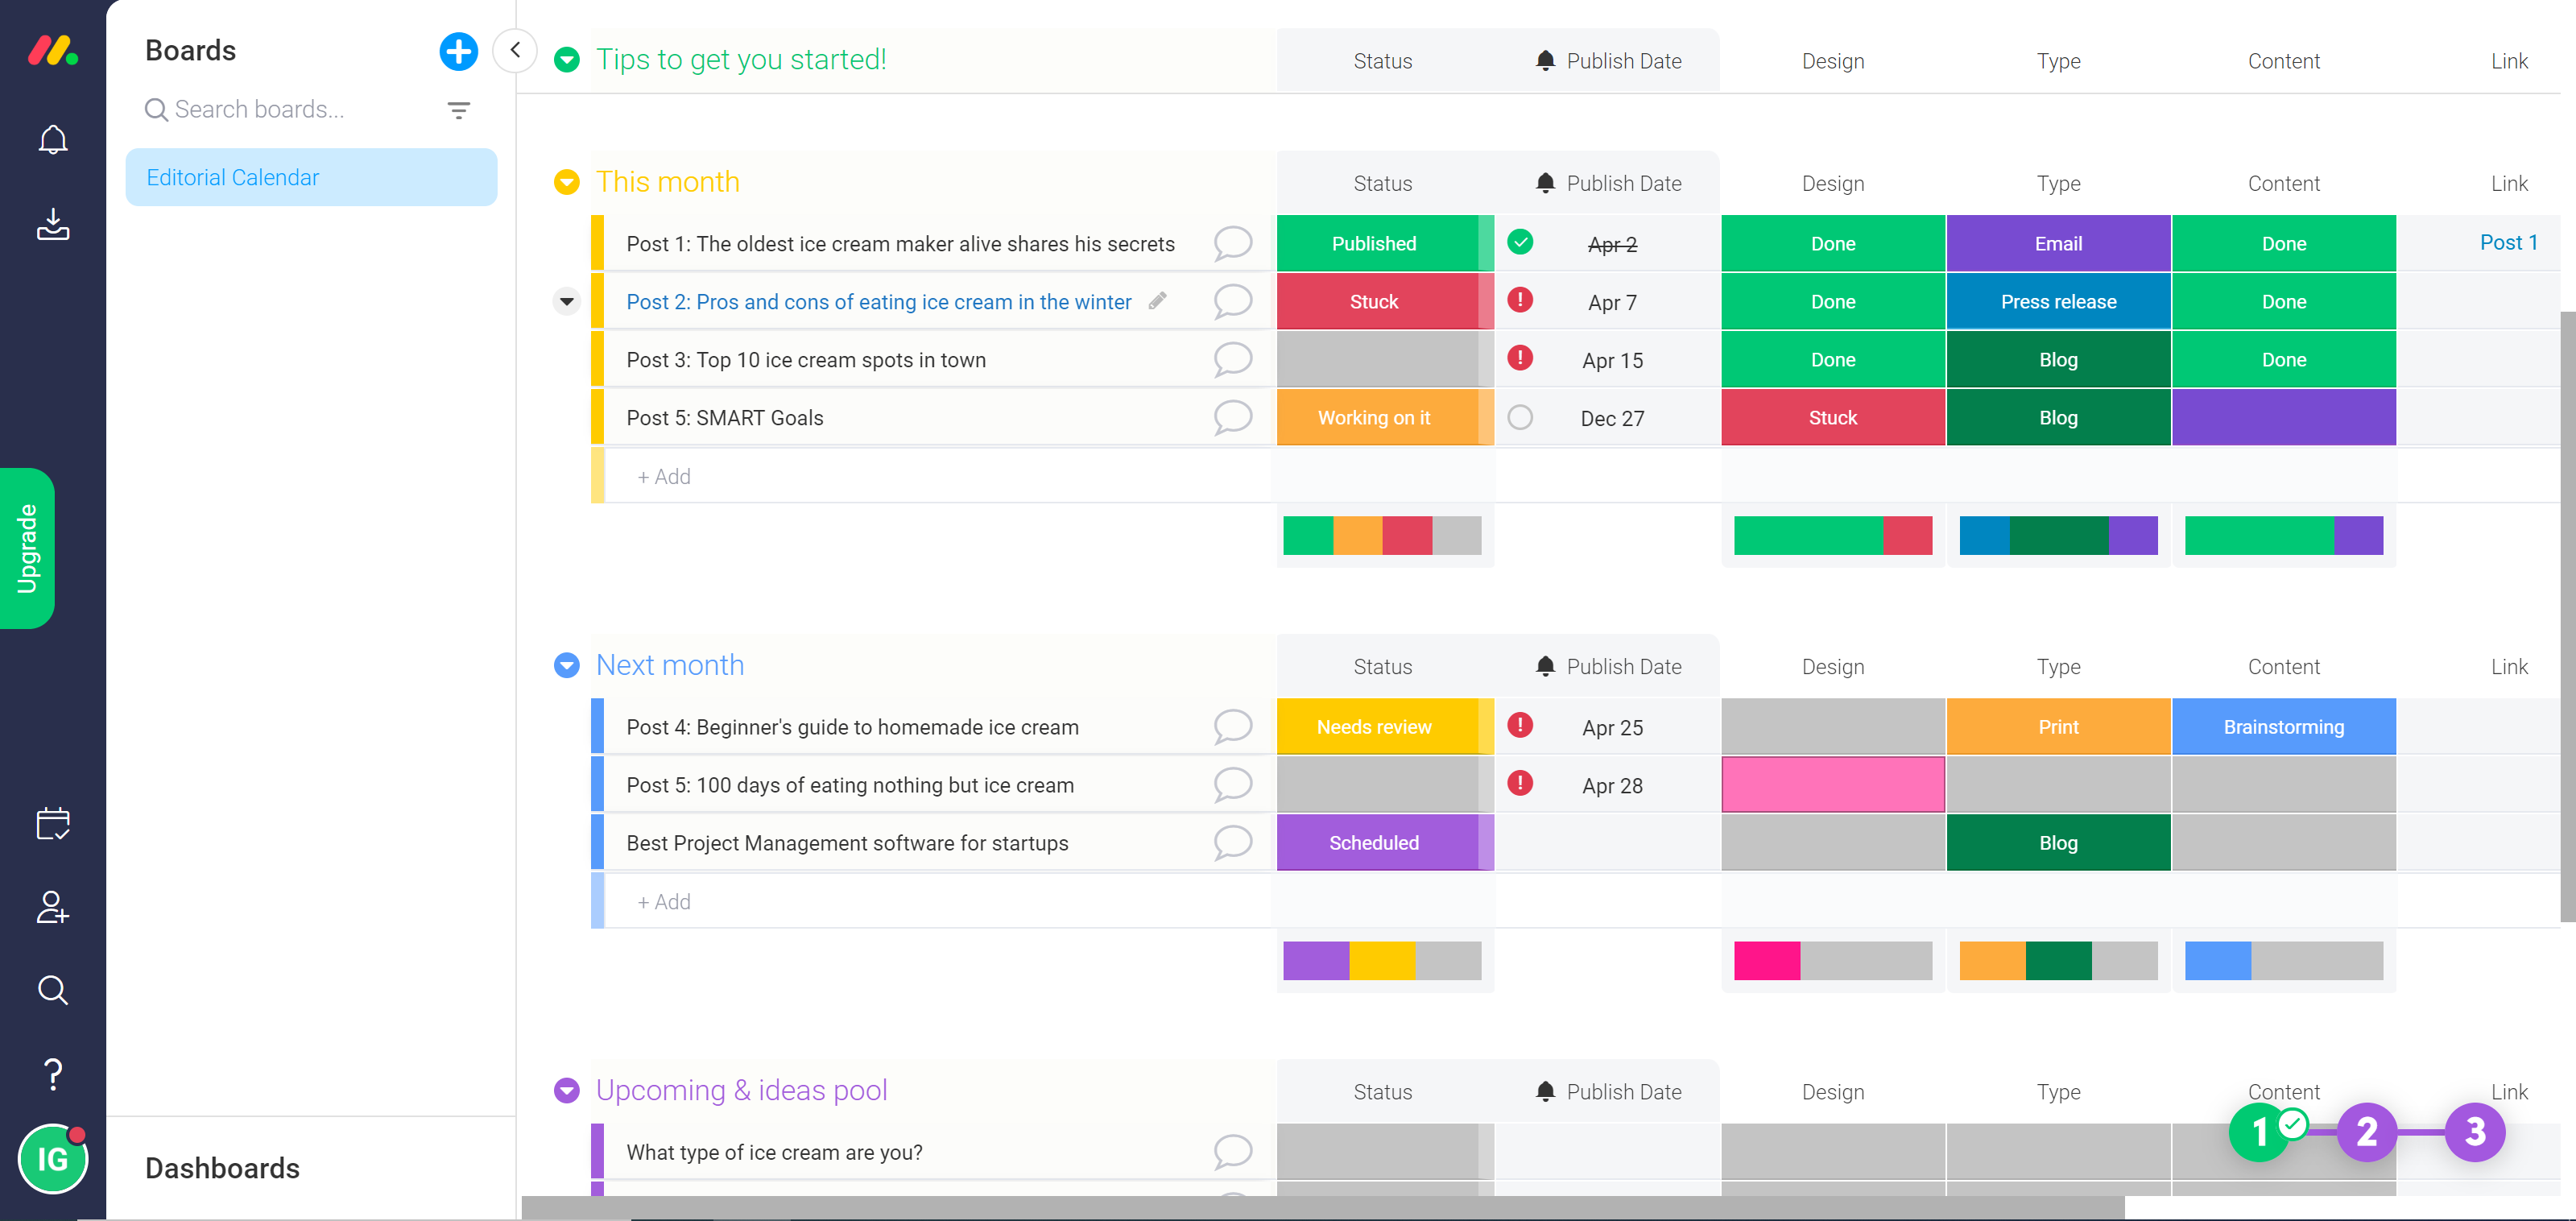
Task: Open the comment bubble on Post 3
Action: [x=1233, y=359]
